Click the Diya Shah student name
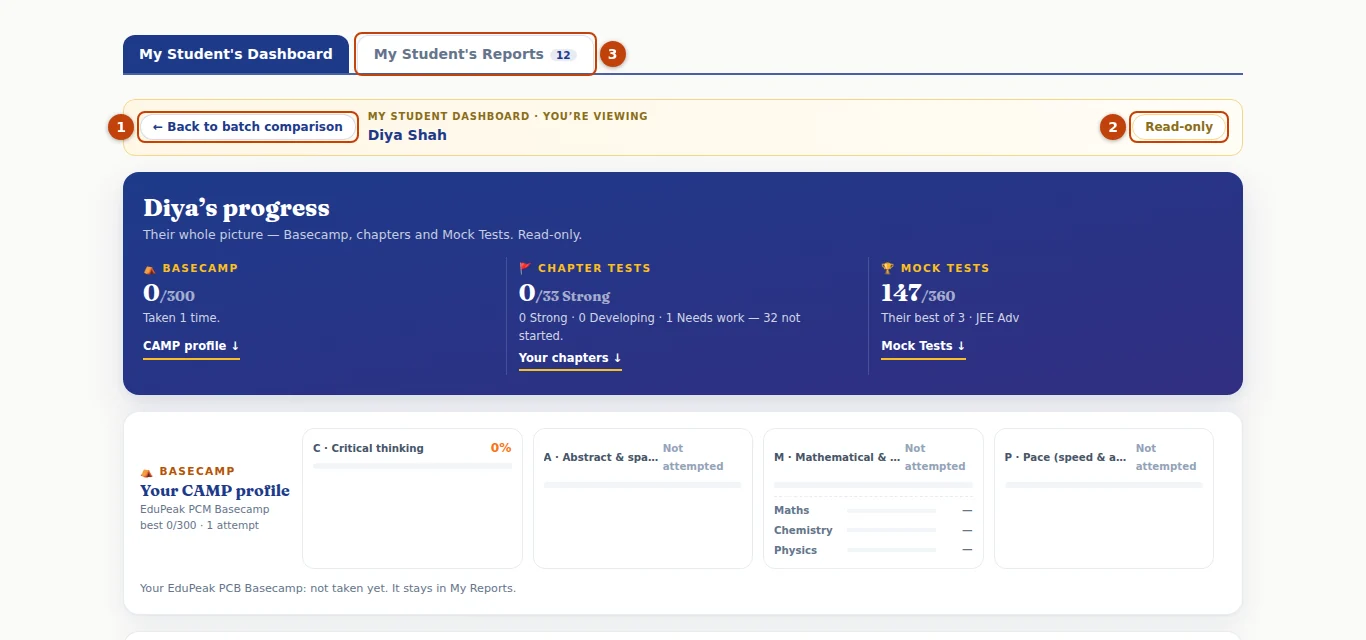Screen dimensions: 1366x640 [407, 135]
